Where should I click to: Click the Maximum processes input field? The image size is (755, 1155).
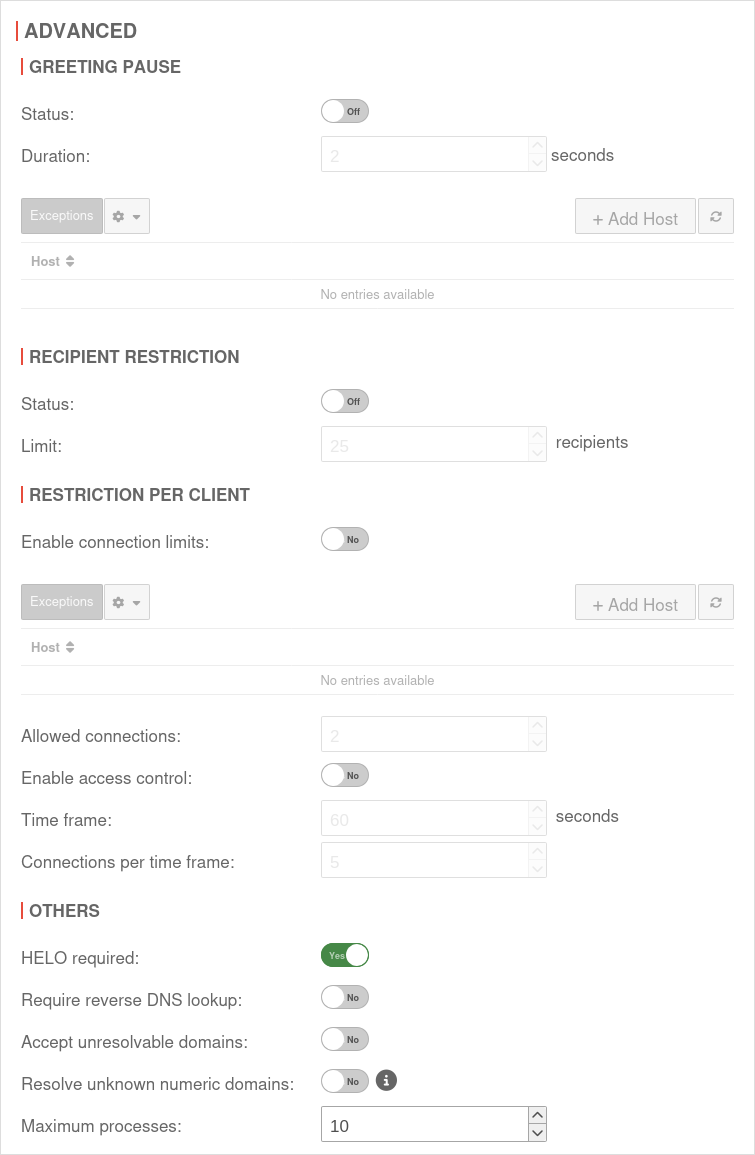click(x=424, y=1125)
